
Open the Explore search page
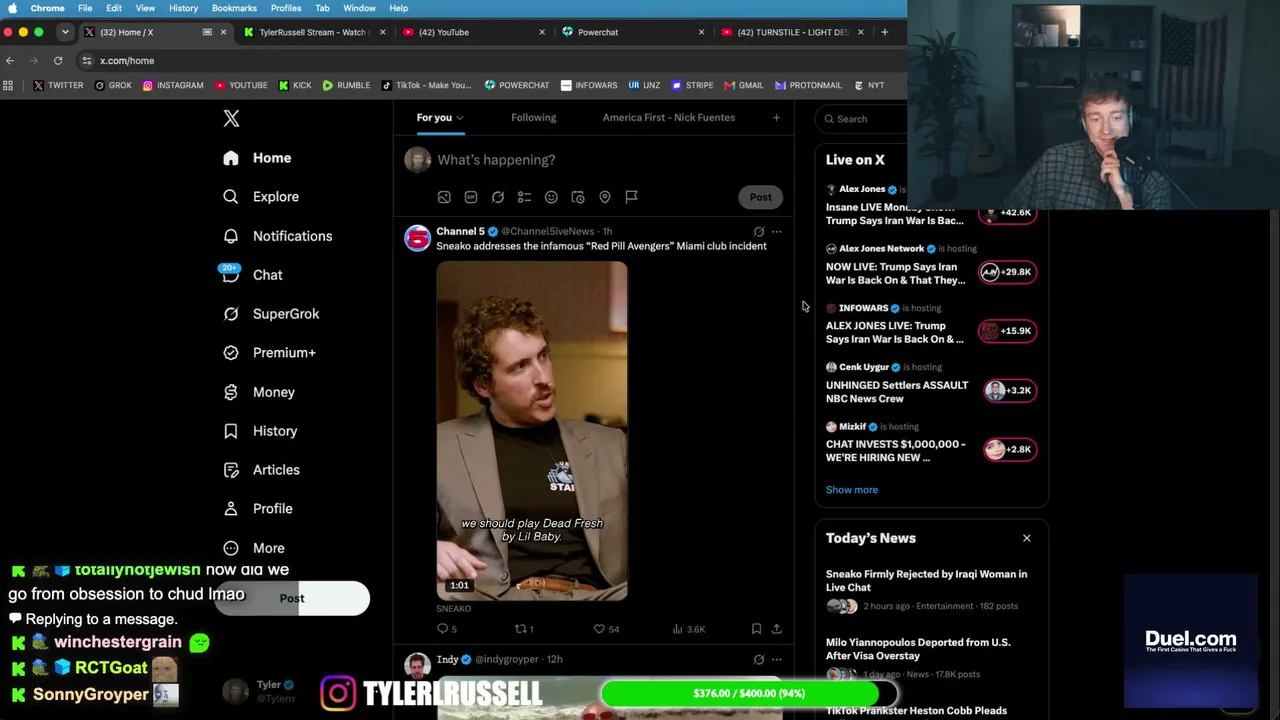point(261,197)
